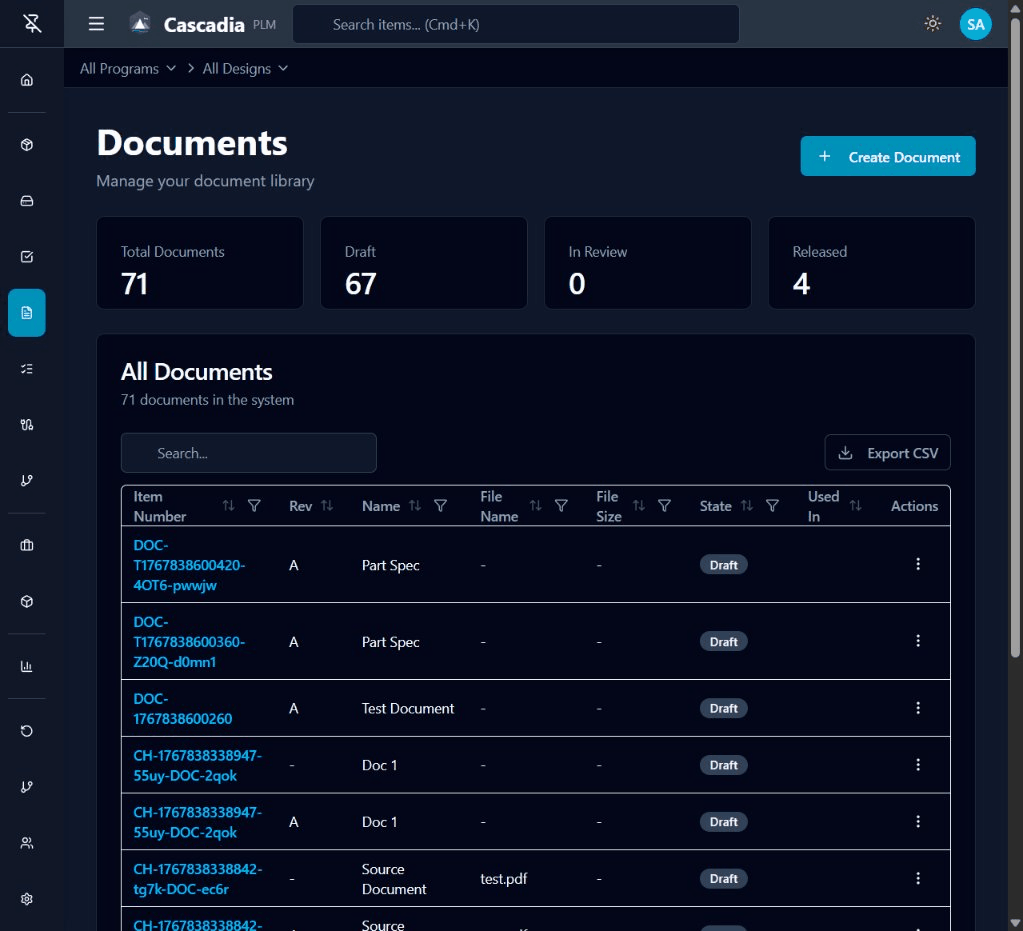
Task: Click inside the documents Search field
Action: click(248, 452)
